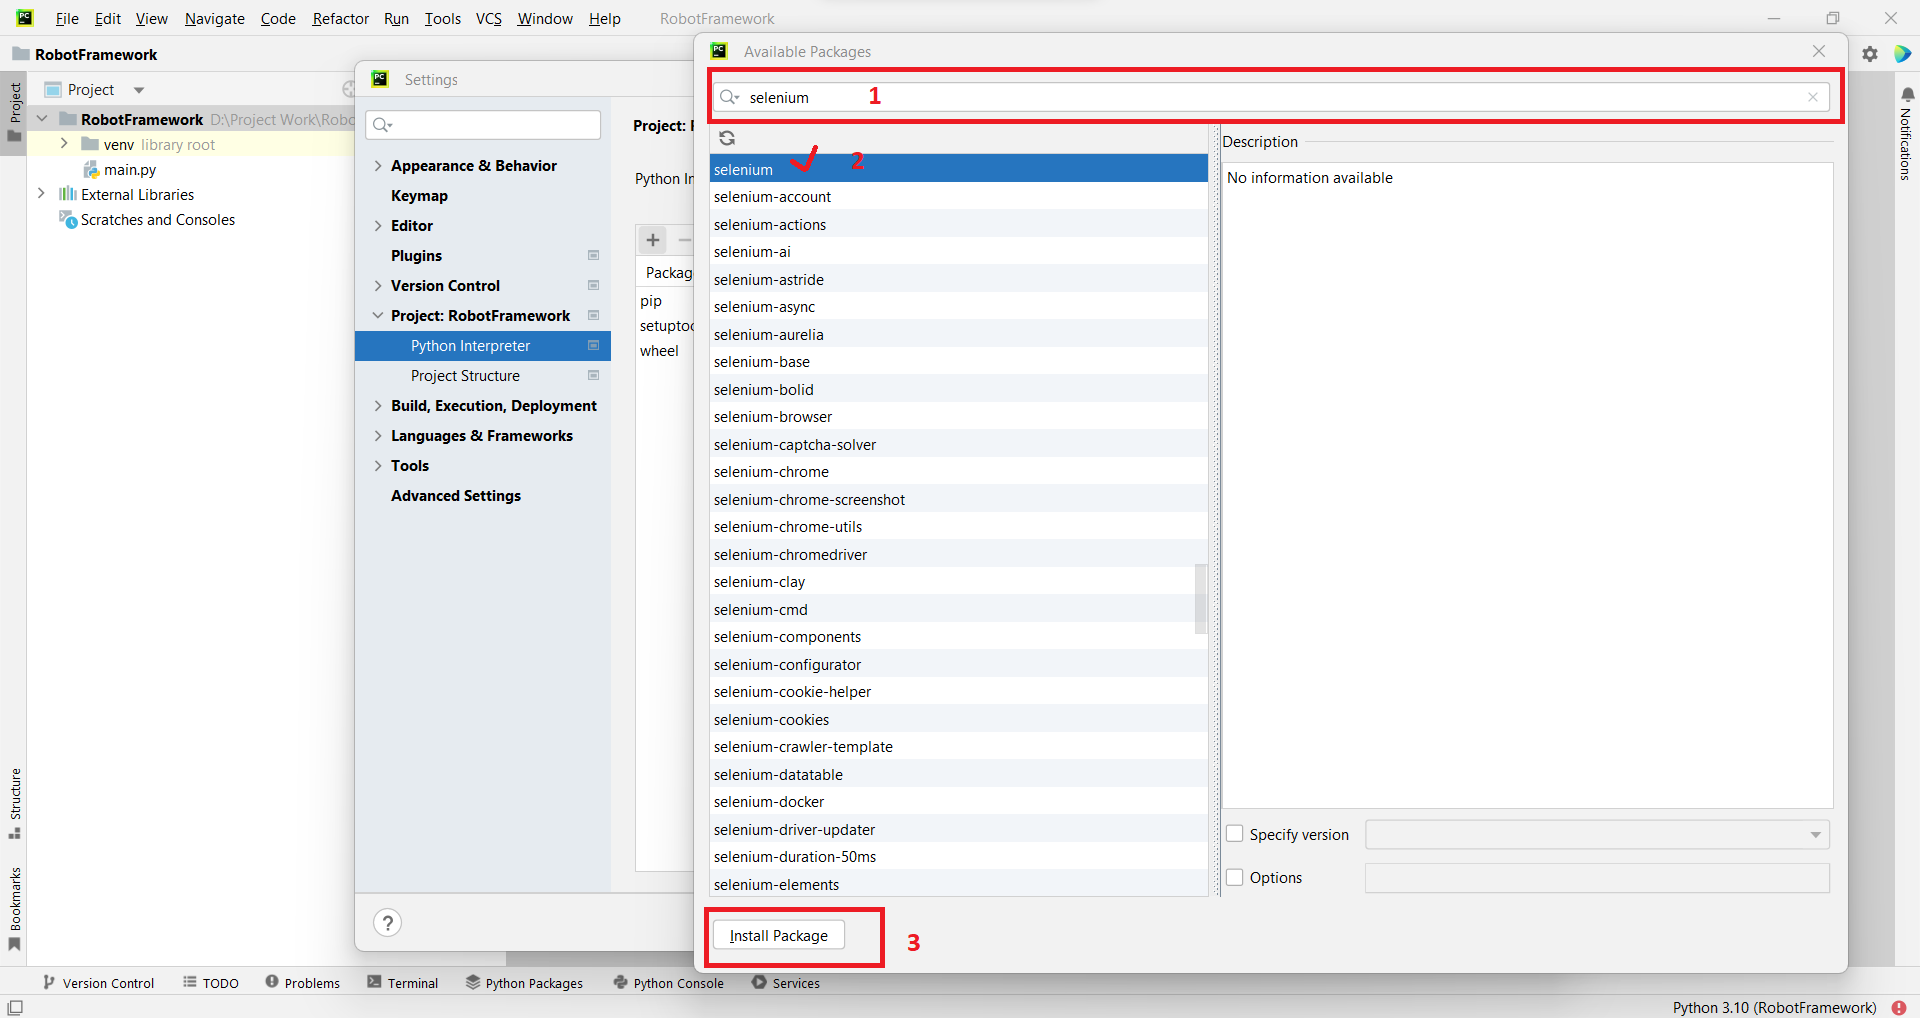Viewport: 1920px width, 1018px height.
Task: Clear the selenium search query with the X icon
Action: 1813,97
